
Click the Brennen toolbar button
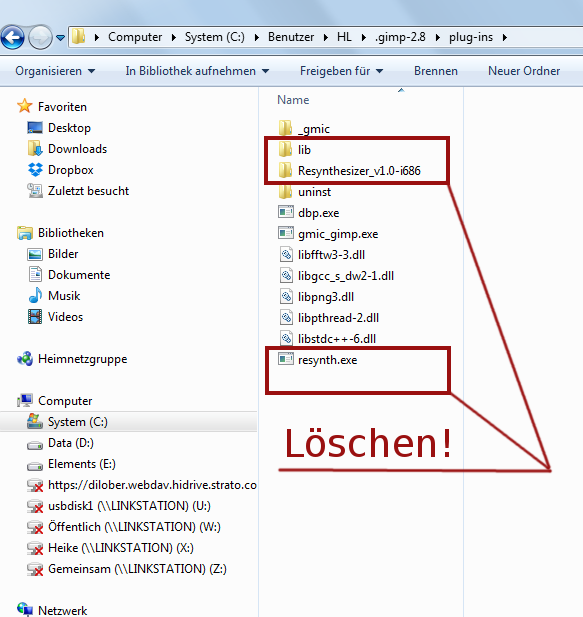coord(435,71)
